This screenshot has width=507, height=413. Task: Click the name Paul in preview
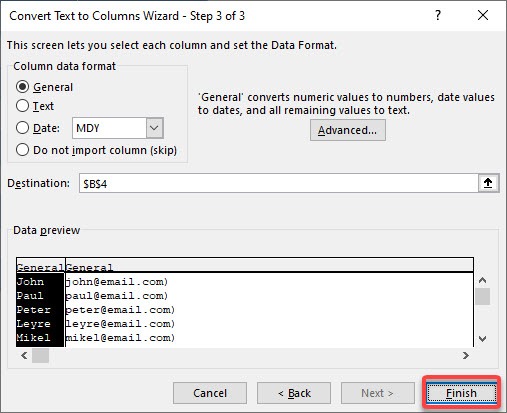30,296
